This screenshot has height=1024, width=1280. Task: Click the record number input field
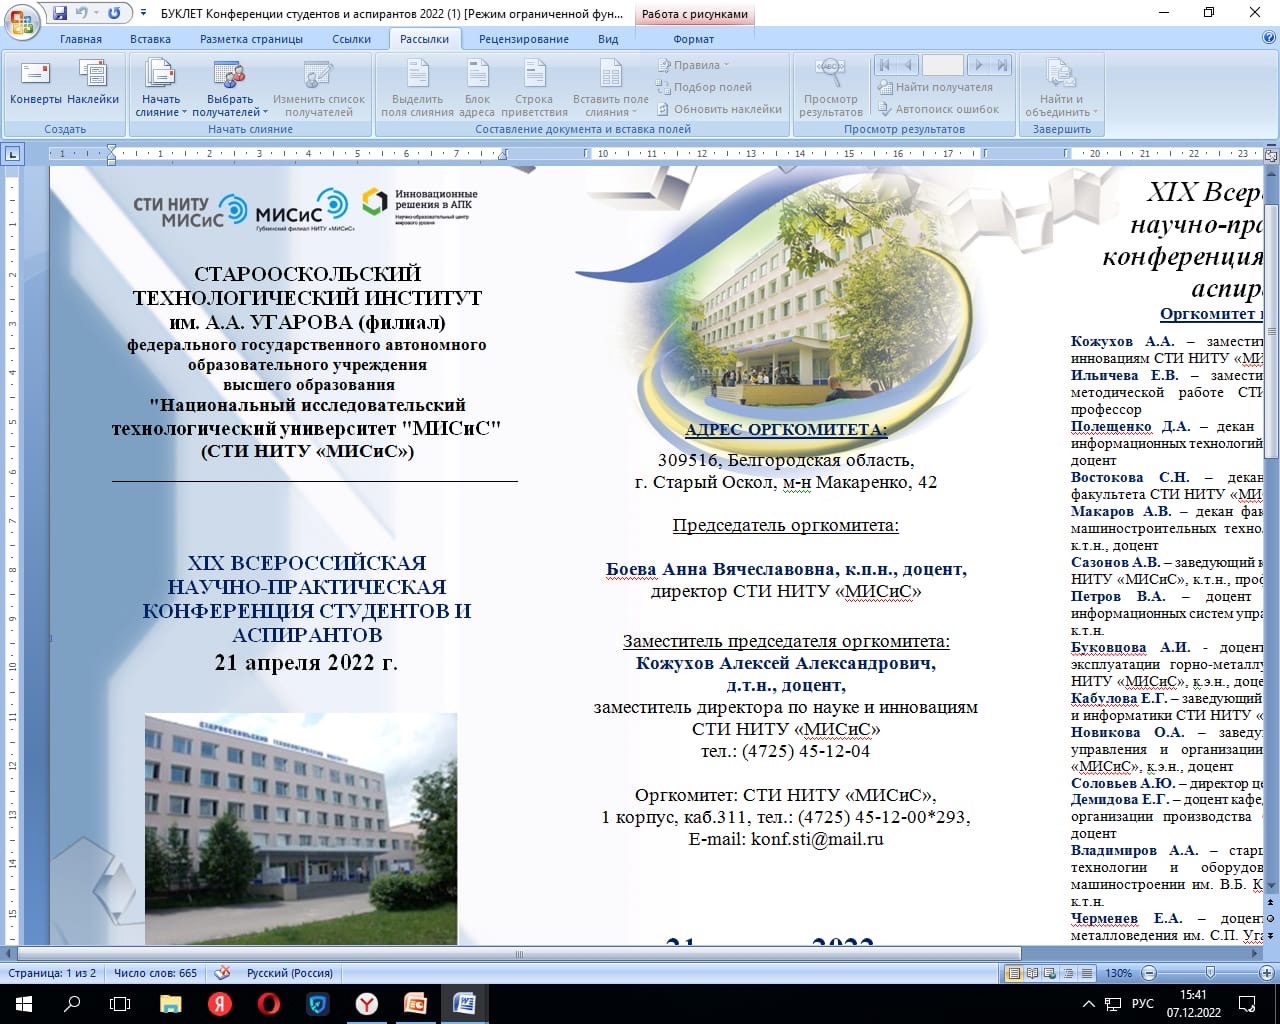click(942, 65)
